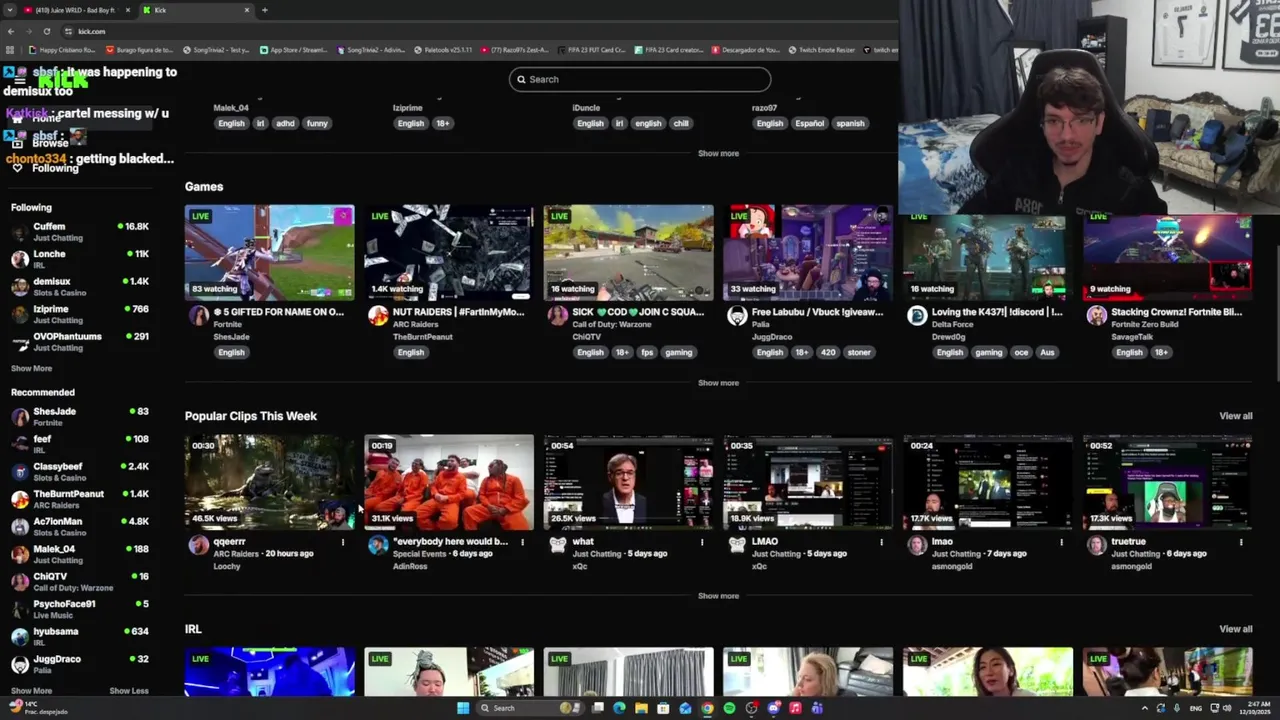1280x720 pixels.
Task: Open JuggDraco Palia stream thumbnail
Action: [808, 252]
